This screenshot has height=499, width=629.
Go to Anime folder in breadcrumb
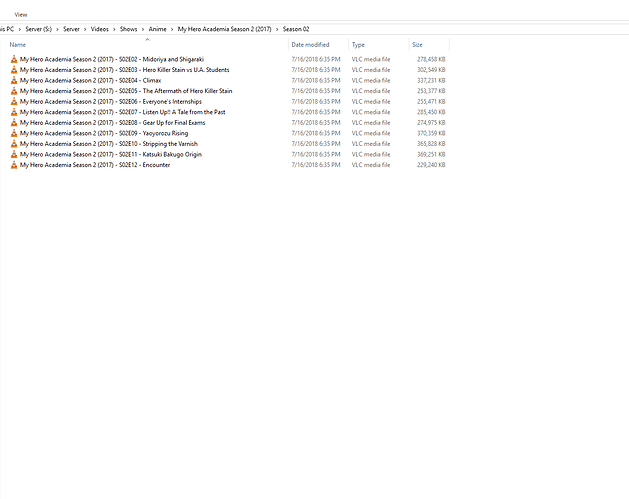(157, 29)
